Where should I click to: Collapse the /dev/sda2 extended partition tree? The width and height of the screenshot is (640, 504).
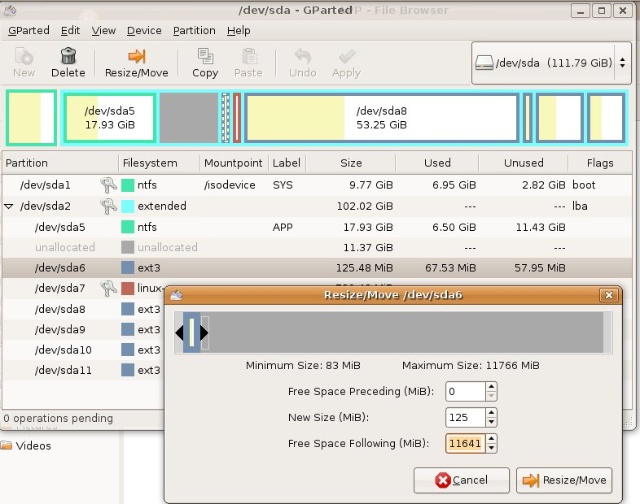[10, 206]
